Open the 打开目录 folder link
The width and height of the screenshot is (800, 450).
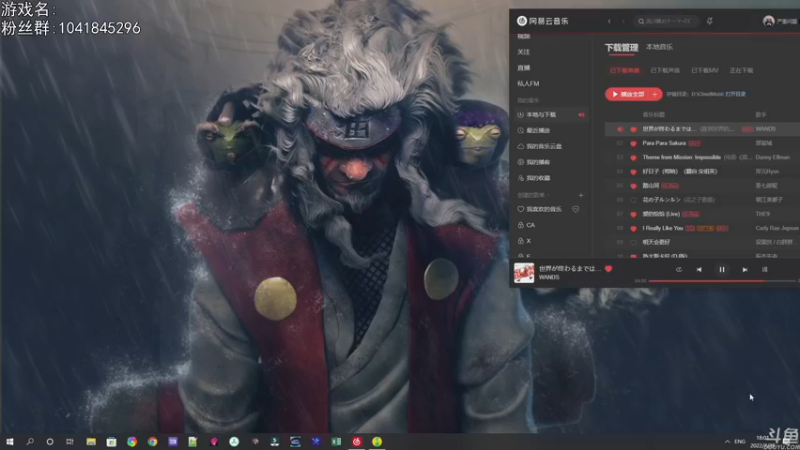pos(736,94)
